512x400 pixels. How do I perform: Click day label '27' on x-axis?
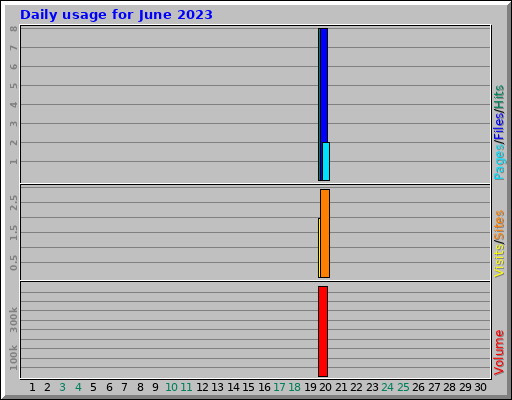coord(434,387)
